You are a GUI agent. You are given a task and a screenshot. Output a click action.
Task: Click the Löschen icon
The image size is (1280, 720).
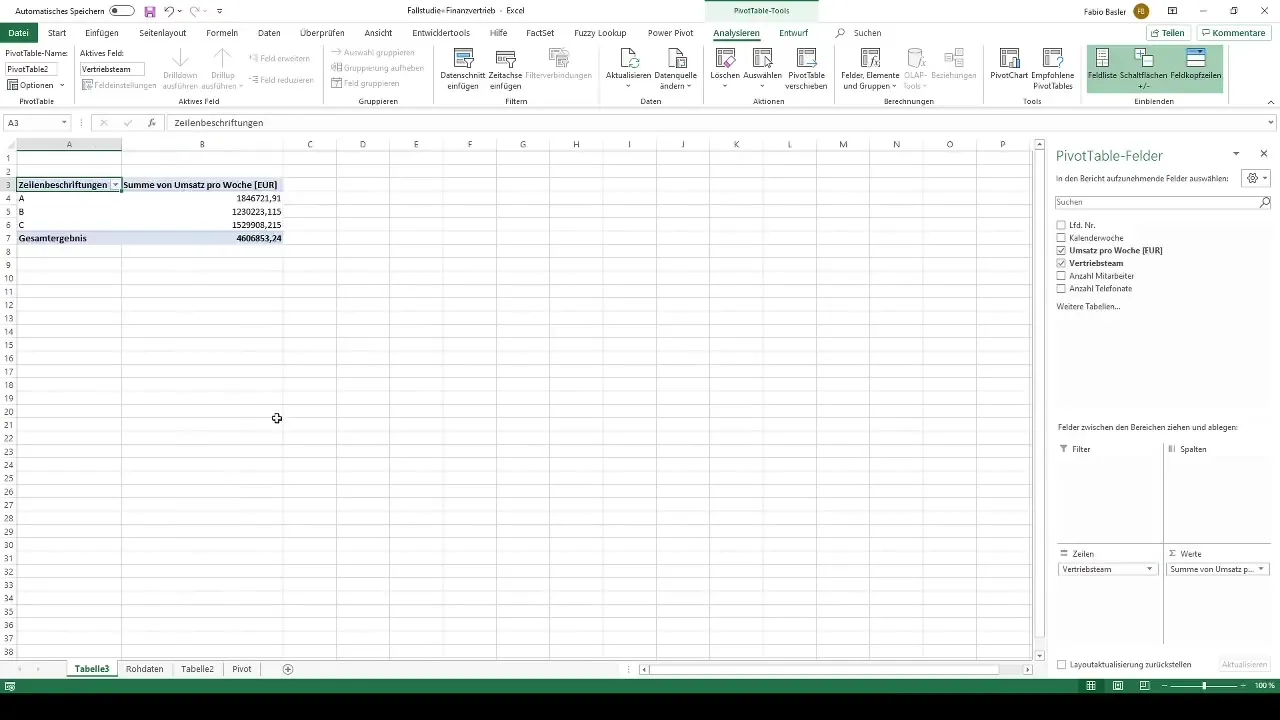pyautogui.click(x=724, y=59)
